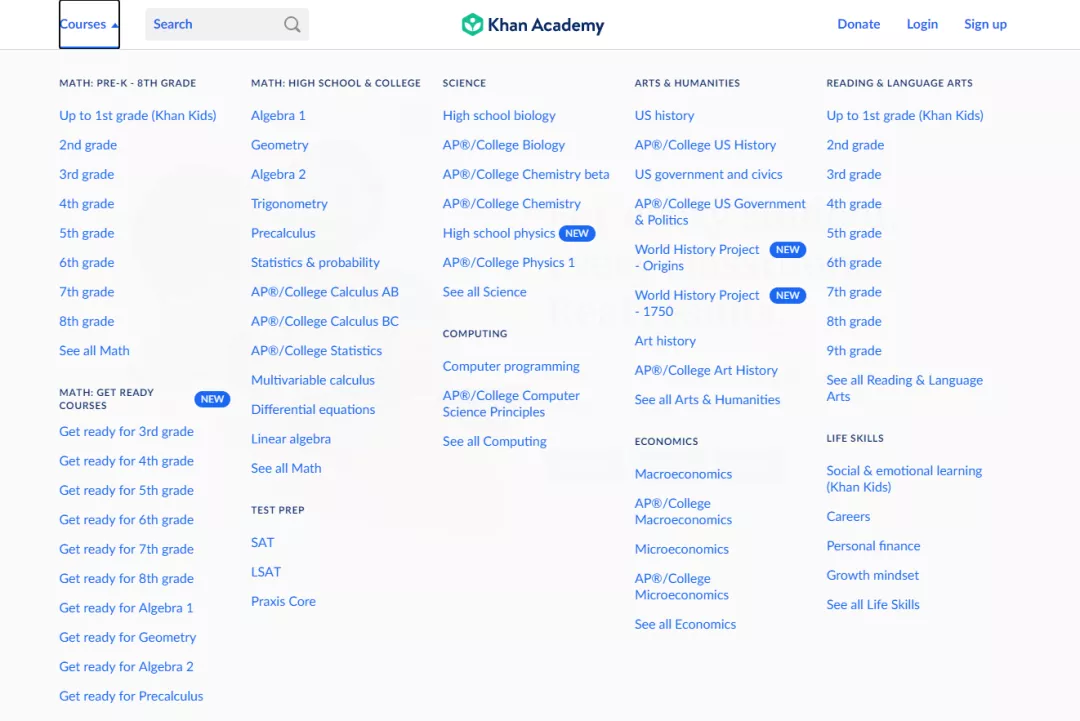Viewport: 1080px width, 721px height.
Task: Open Art history course
Action: click(665, 341)
